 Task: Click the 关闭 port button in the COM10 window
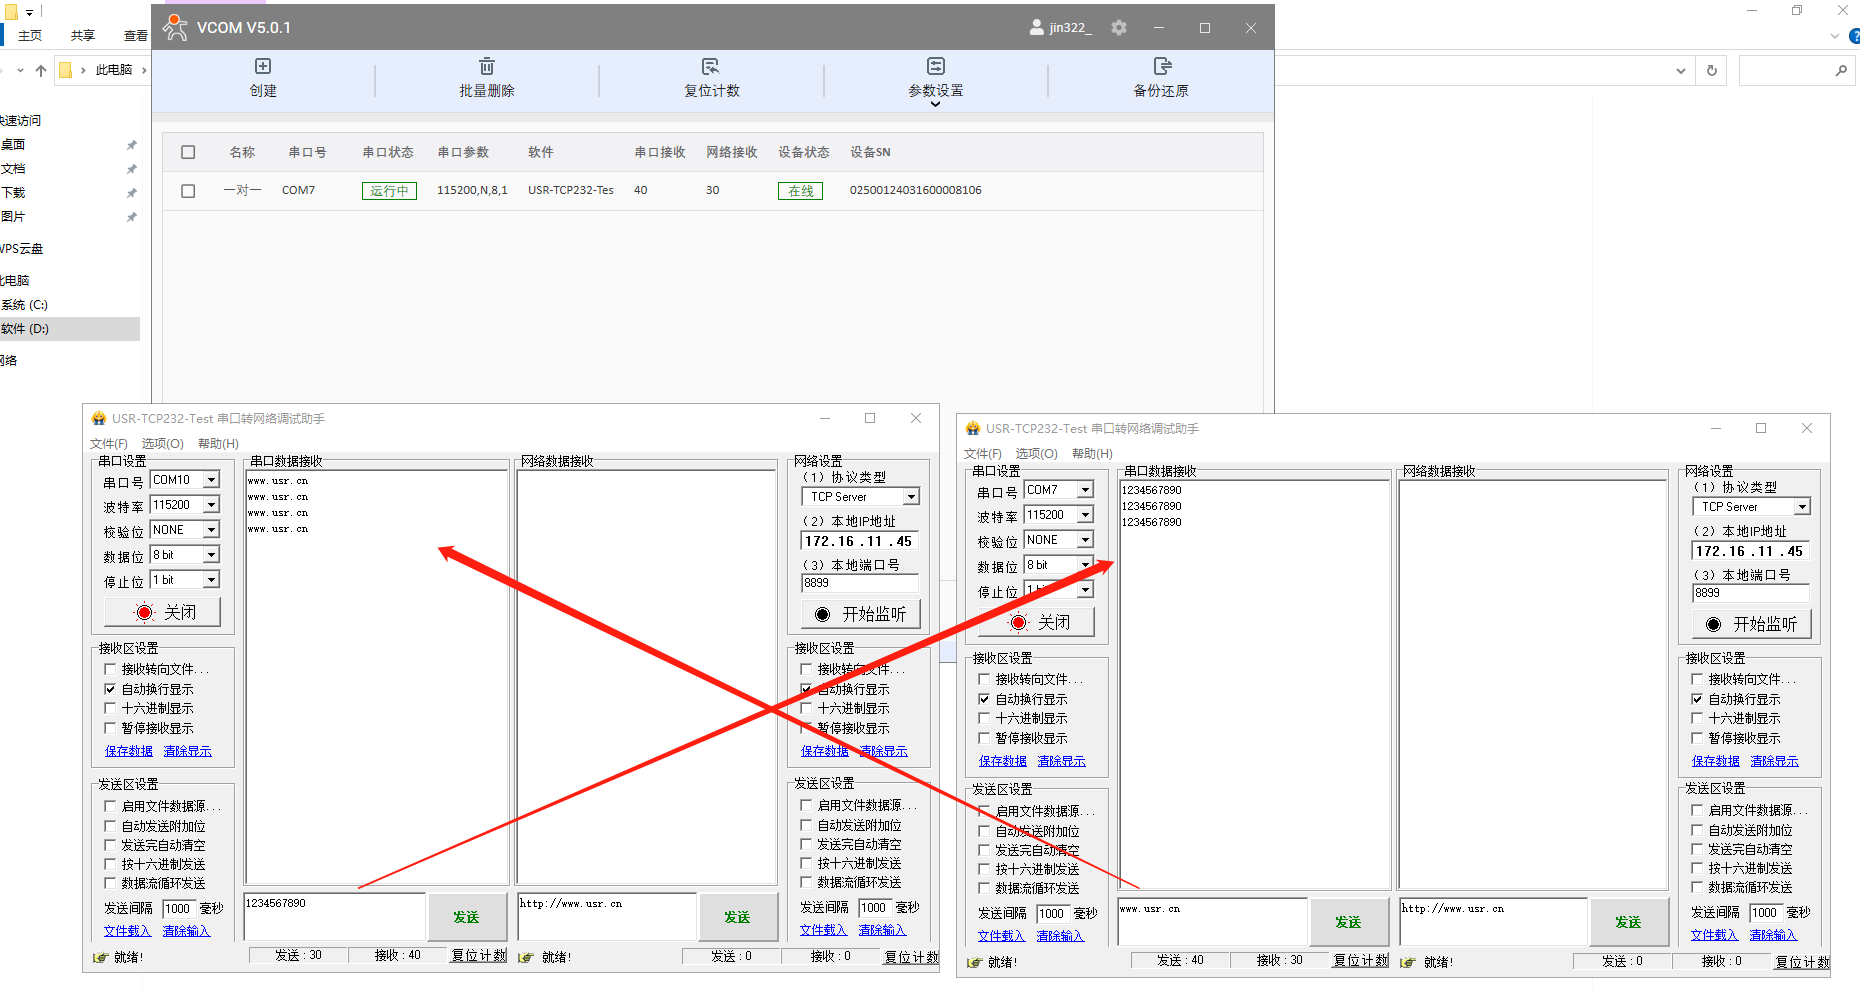coord(163,612)
